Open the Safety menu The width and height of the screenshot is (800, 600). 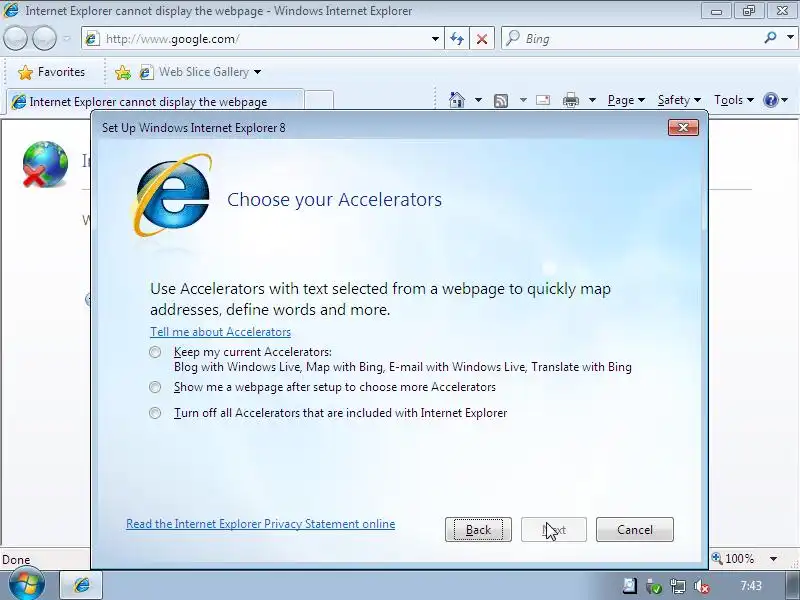(679, 100)
